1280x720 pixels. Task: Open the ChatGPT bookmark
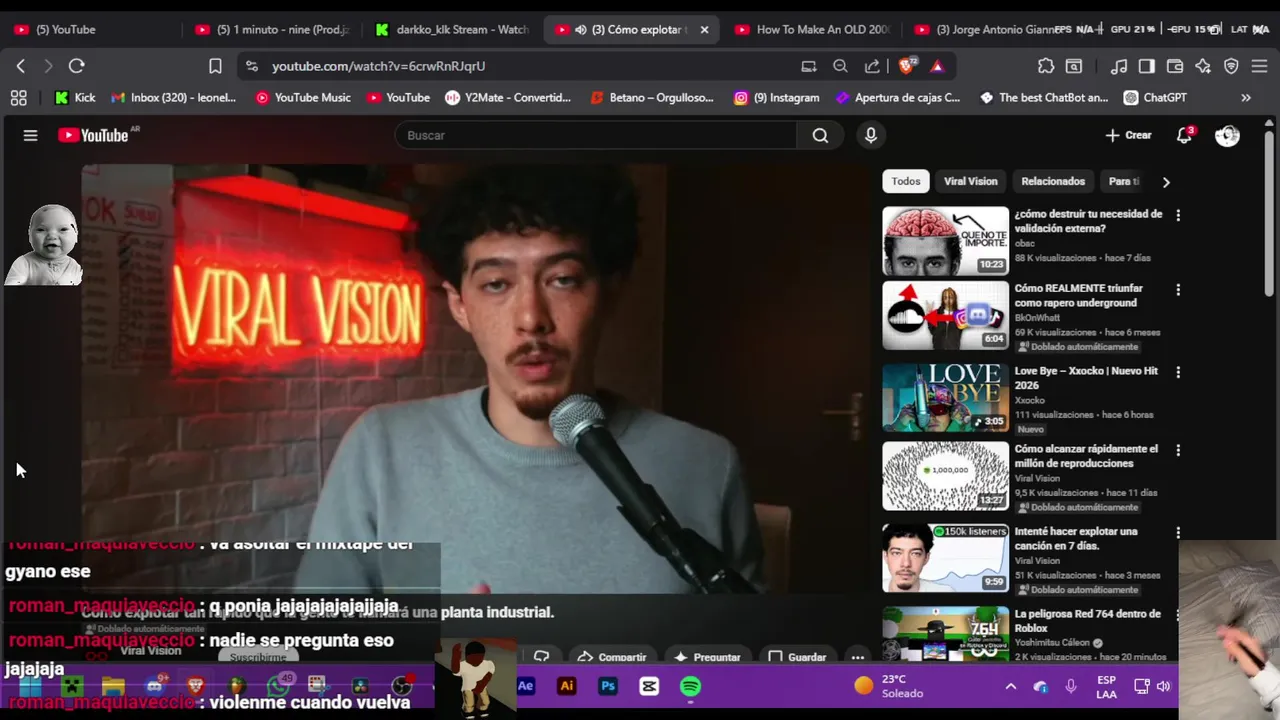click(x=1155, y=97)
